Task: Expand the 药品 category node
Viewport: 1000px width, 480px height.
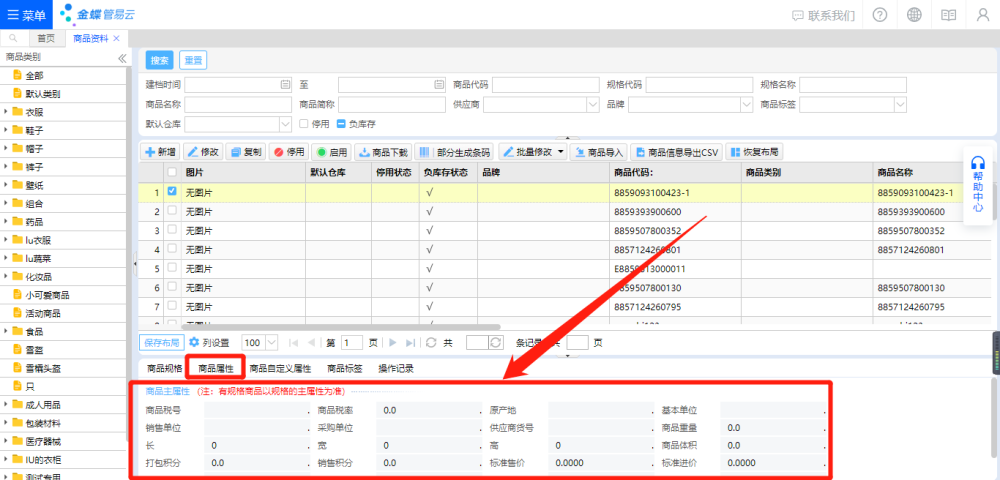Action: point(6,222)
